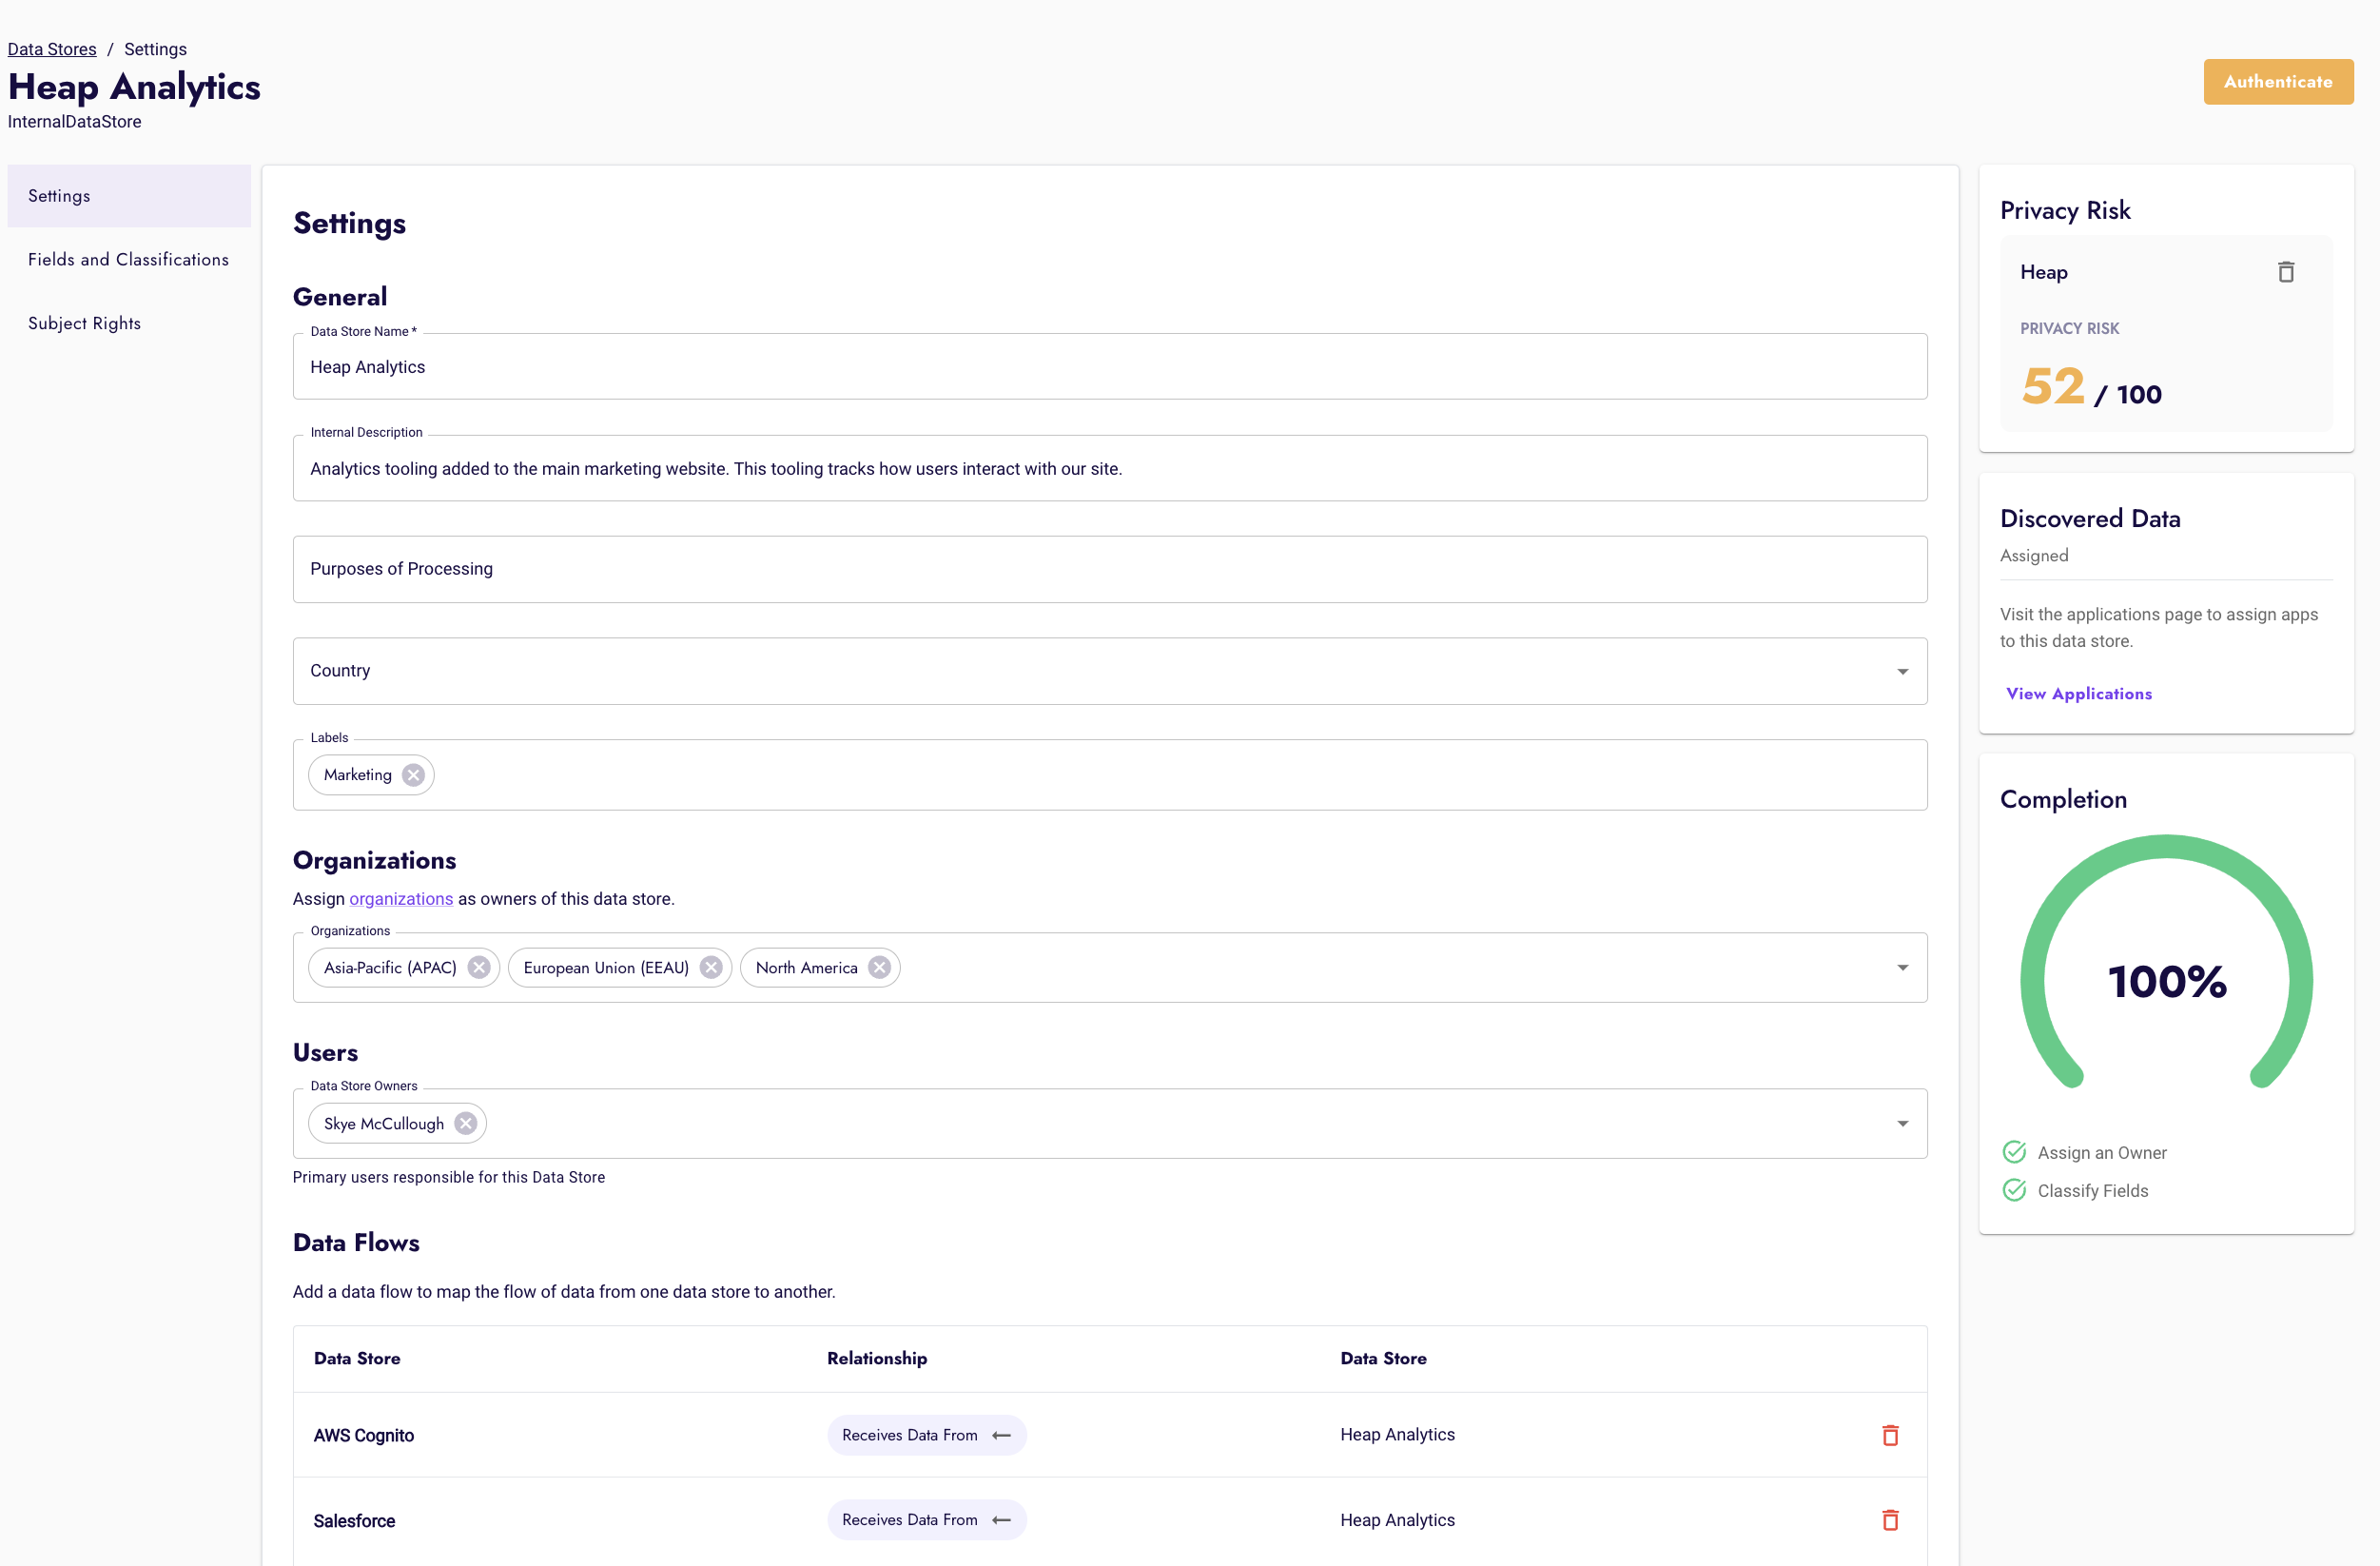Click View Applications link
The height and width of the screenshot is (1566, 2380).
point(2079,693)
